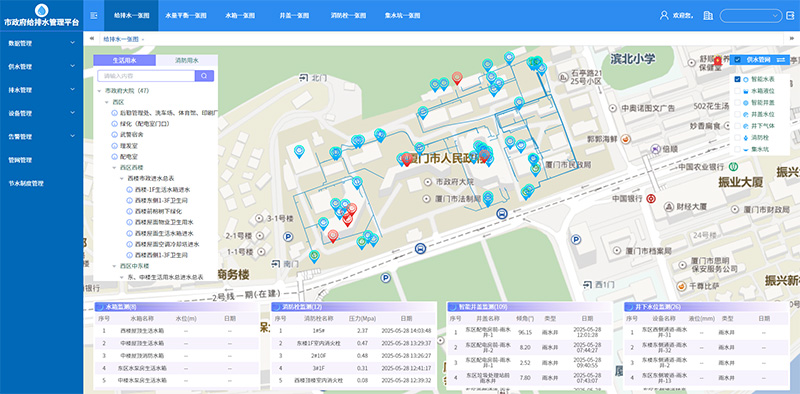Select the 生活用水 panel tab
This screenshot has width=800, height=394.
pos(124,60)
